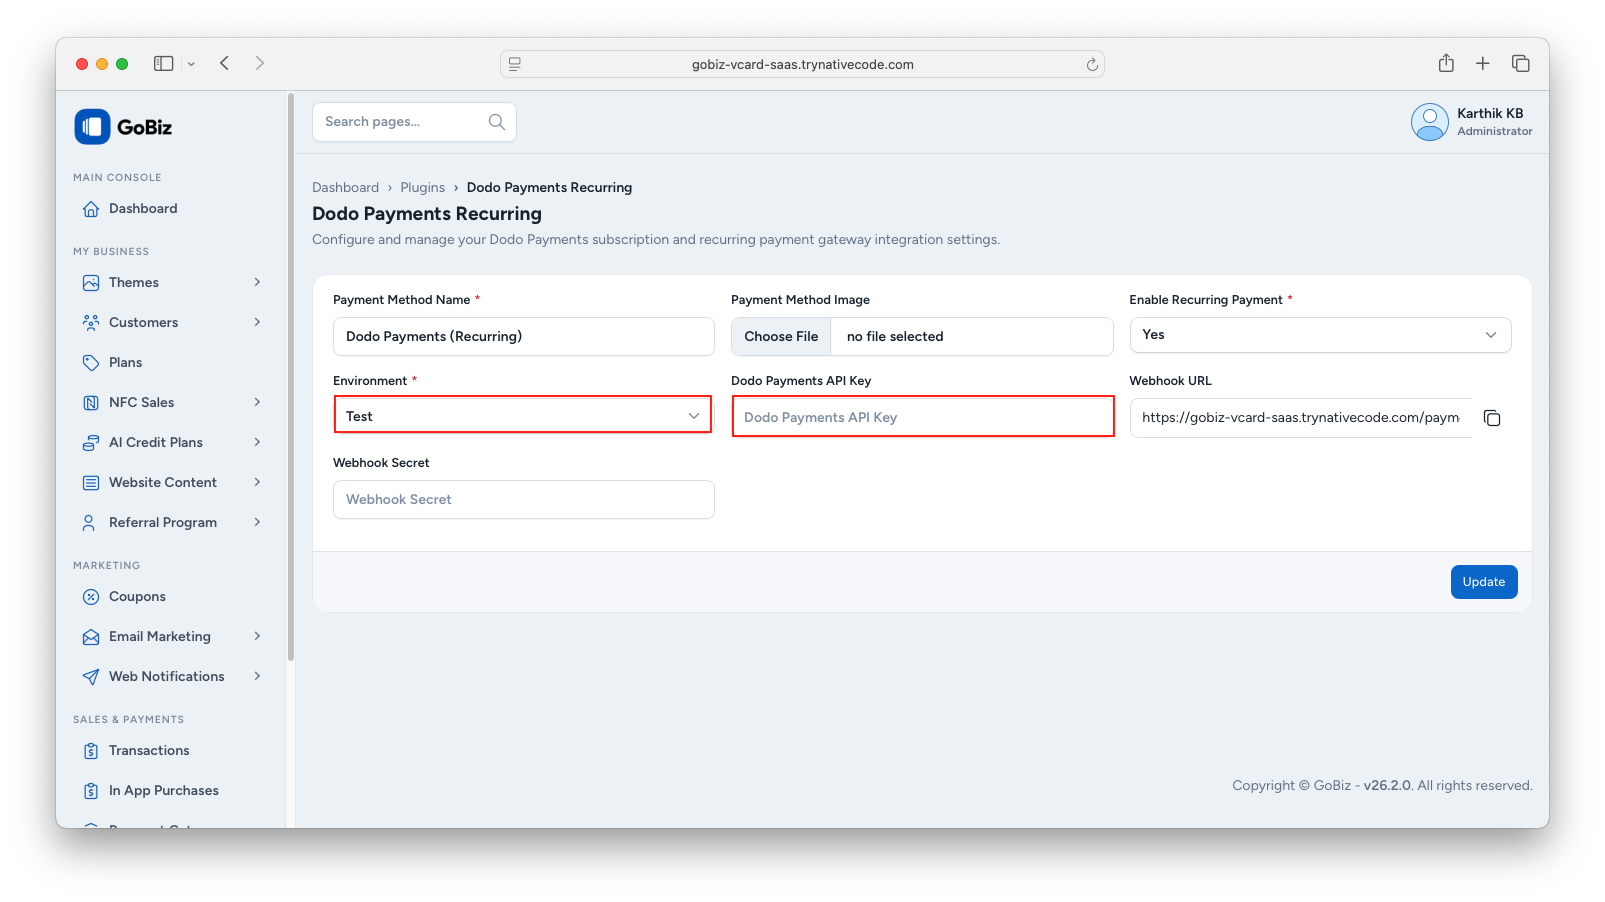Image resolution: width=1605 pixels, height=902 pixels.
Task: Go to Plugins breadcrumb link
Action: [x=423, y=188]
